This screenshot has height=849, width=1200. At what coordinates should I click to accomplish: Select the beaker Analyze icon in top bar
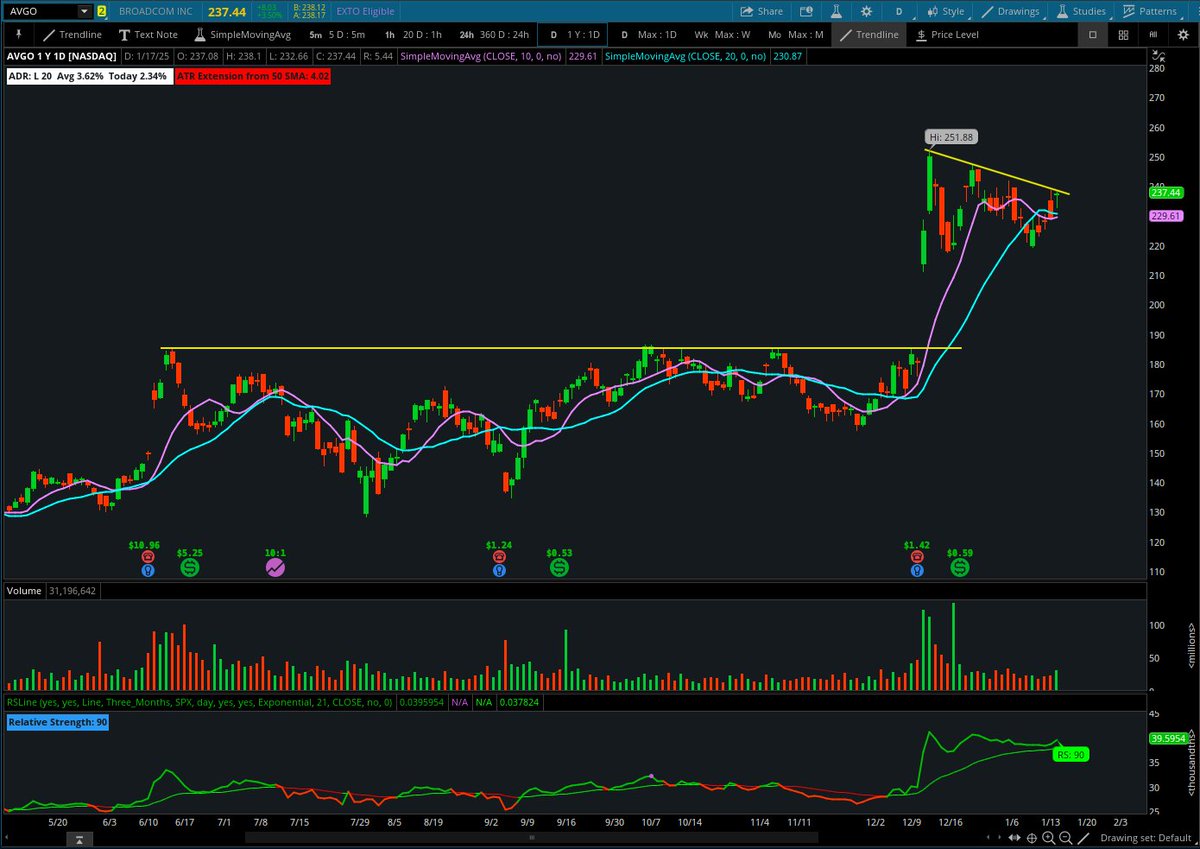838,11
